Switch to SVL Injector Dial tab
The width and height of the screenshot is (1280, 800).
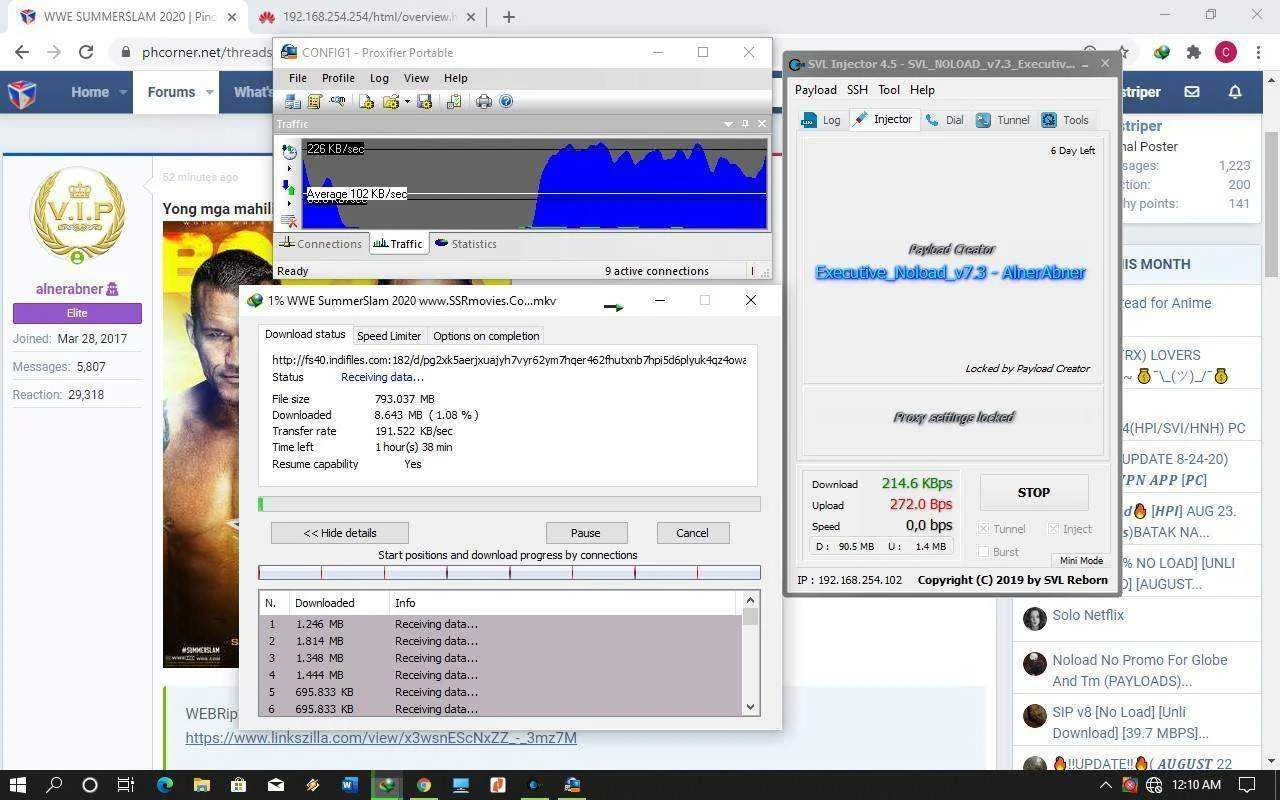[944, 120]
